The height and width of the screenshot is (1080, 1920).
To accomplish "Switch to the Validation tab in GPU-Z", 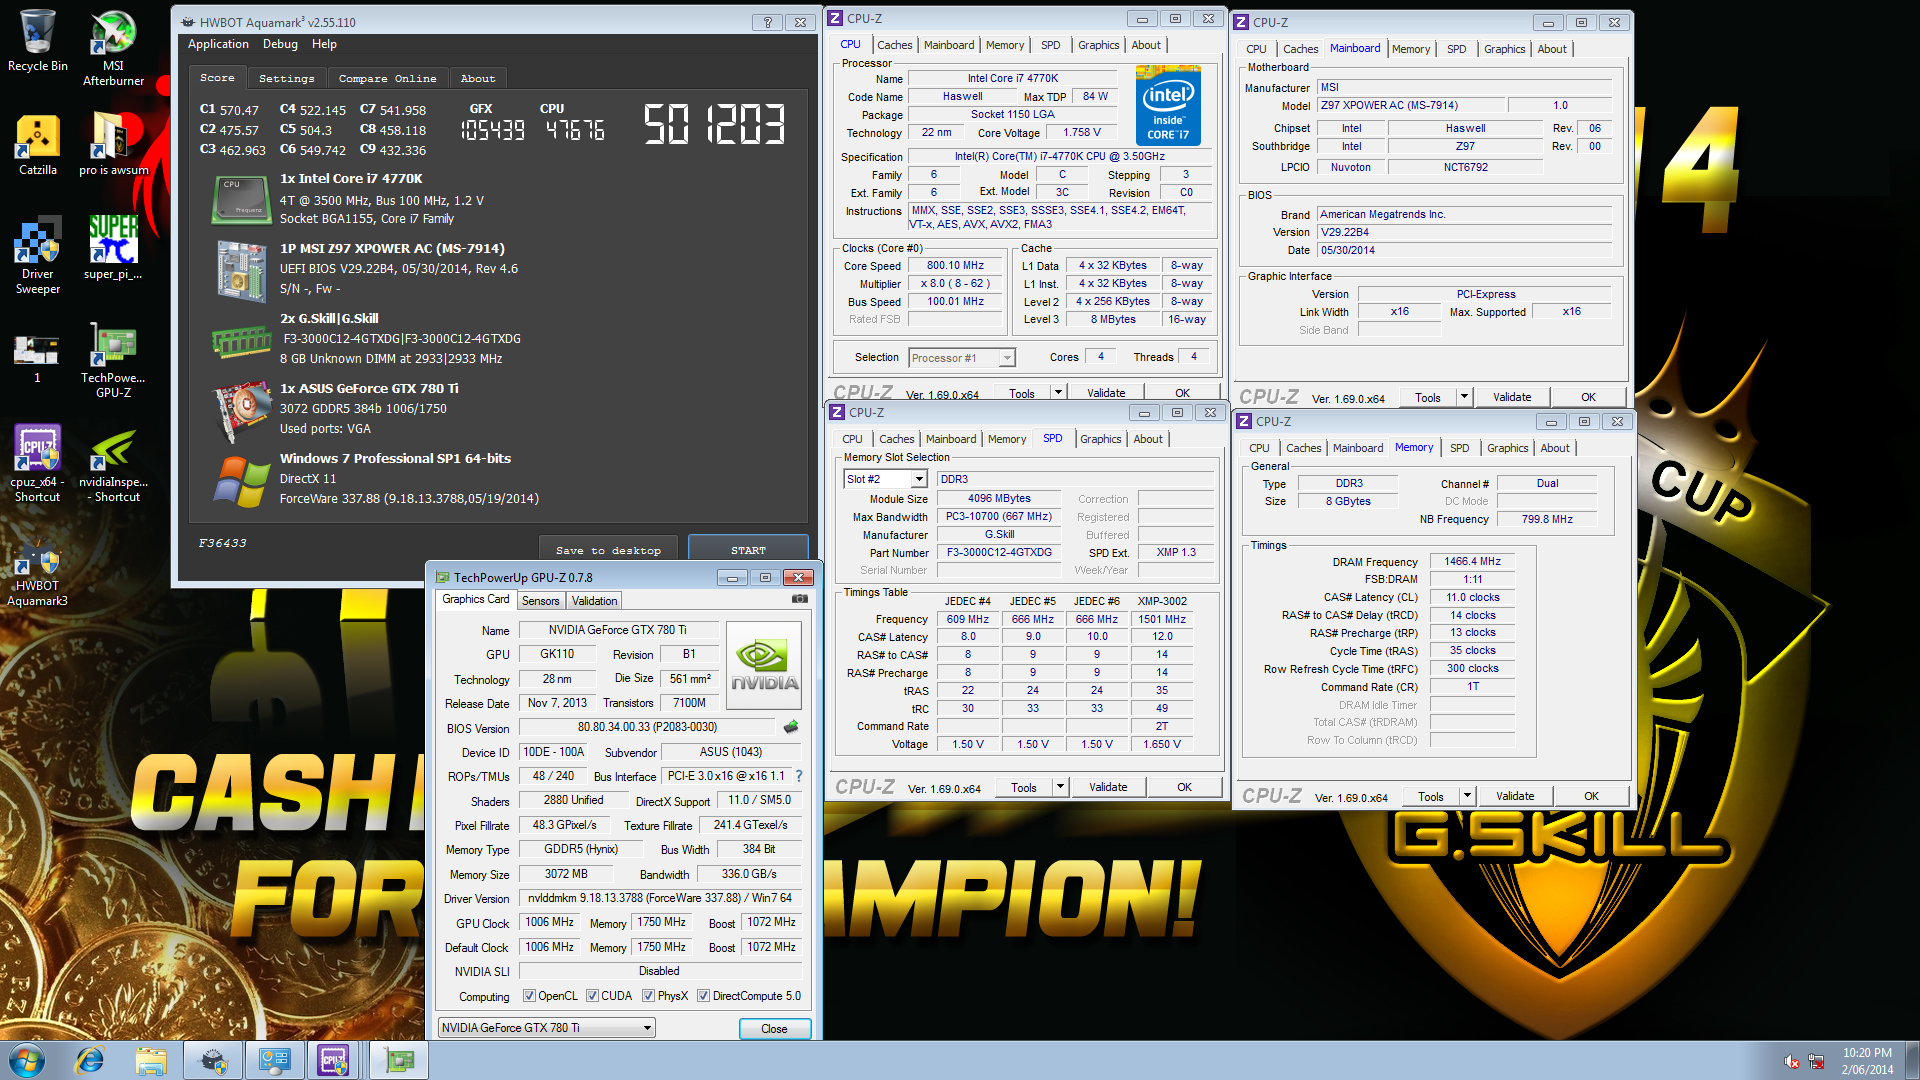I will (x=594, y=601).
